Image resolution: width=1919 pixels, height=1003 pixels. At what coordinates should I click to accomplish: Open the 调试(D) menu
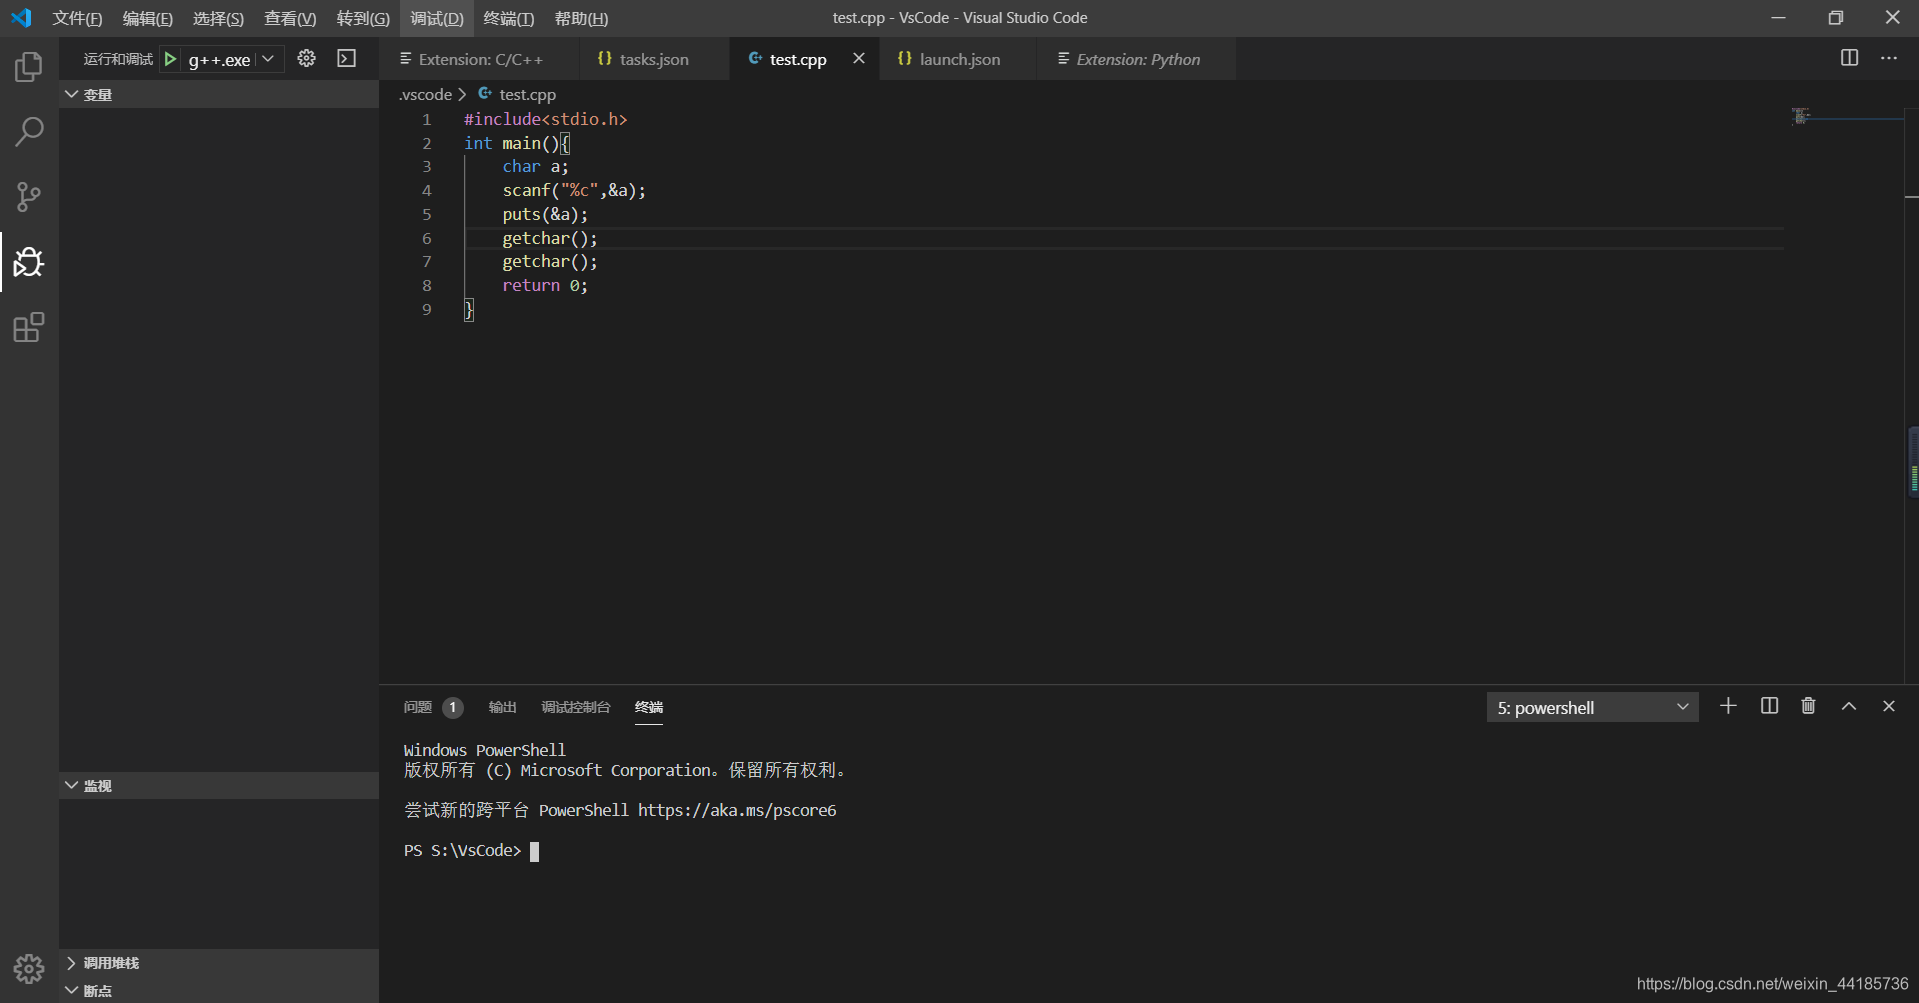pos(437,18)
